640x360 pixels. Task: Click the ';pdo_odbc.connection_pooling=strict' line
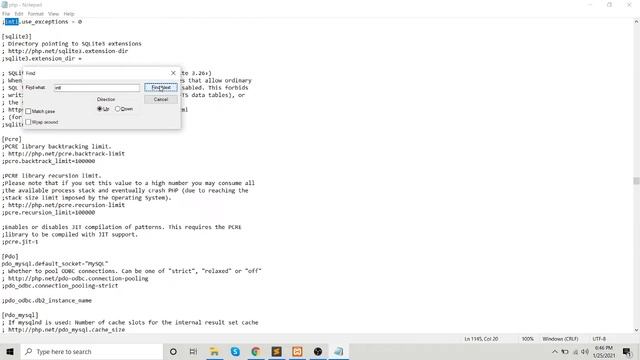tap(60, 286)
